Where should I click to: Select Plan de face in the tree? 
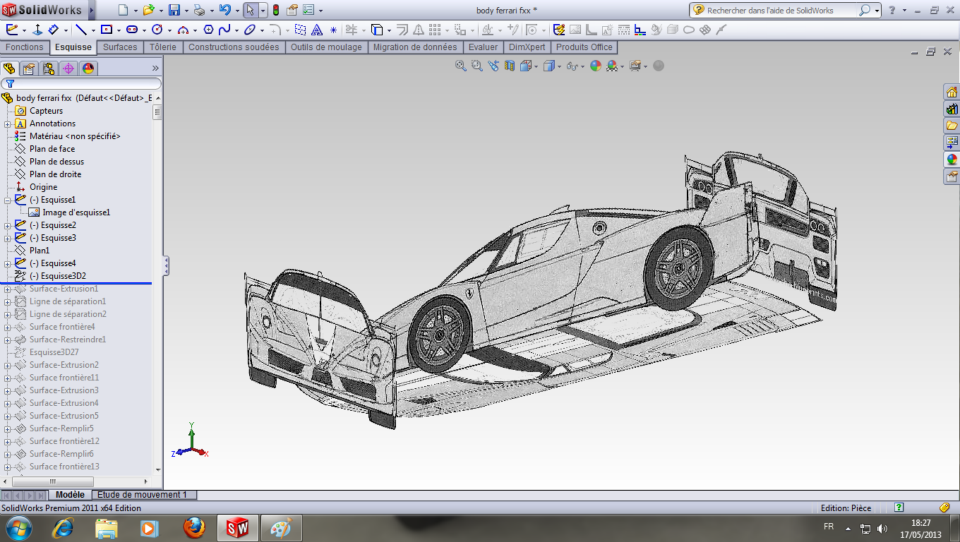(52, 149)
